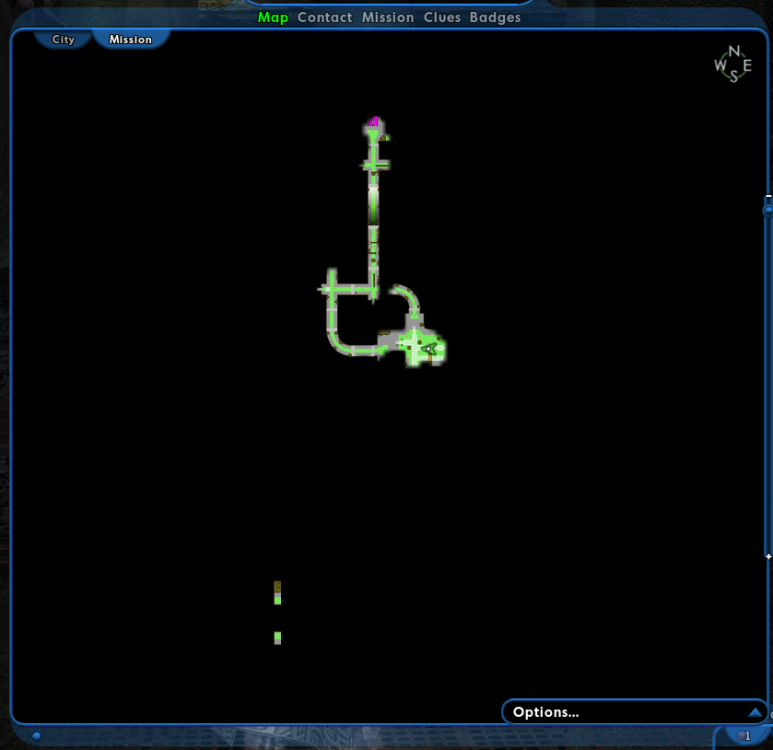Click the slider handle on the right edge
The width and height of the screenshot is (773, 750).
point(768,210)
